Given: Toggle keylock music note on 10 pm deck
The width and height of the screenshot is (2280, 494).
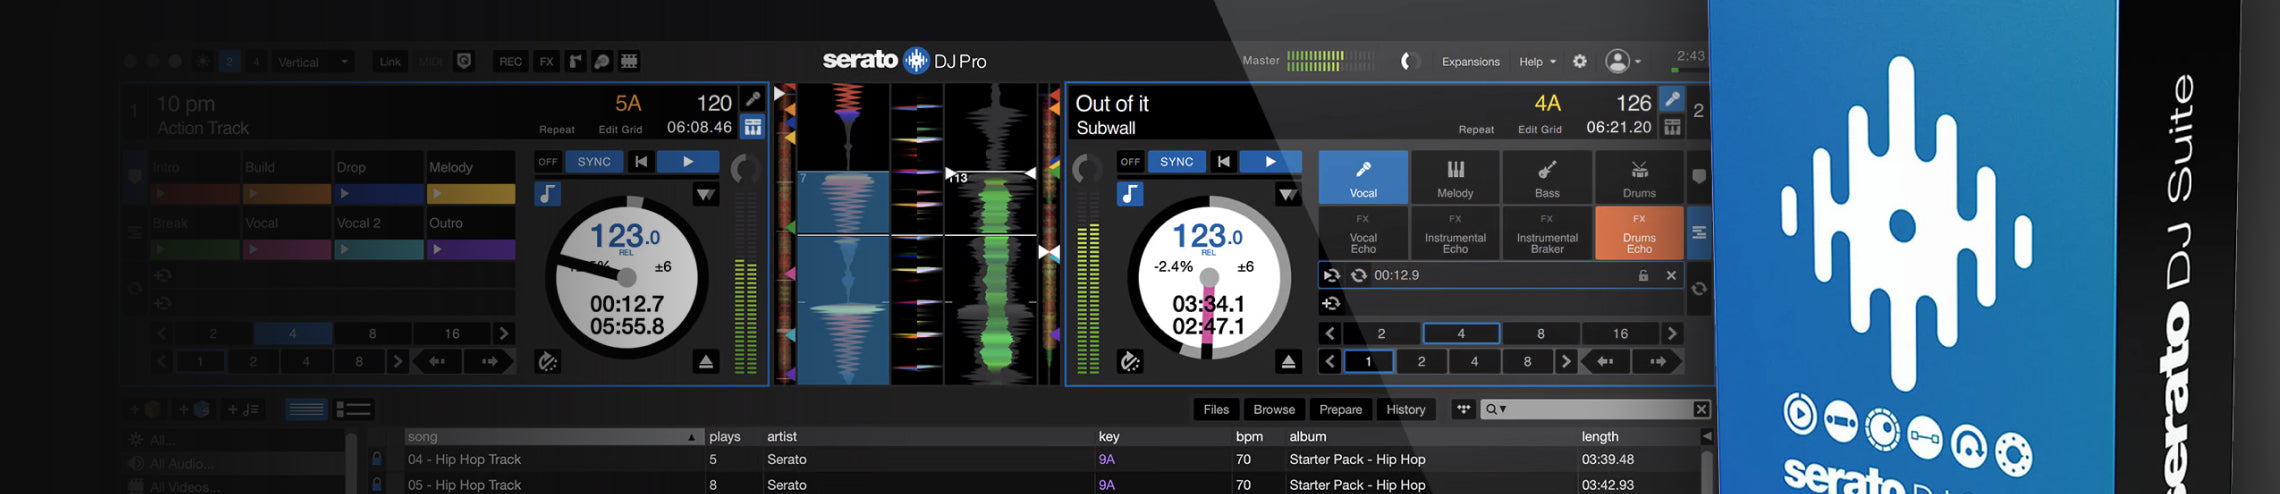Looking at the screenshot, I should pos(548,193).
